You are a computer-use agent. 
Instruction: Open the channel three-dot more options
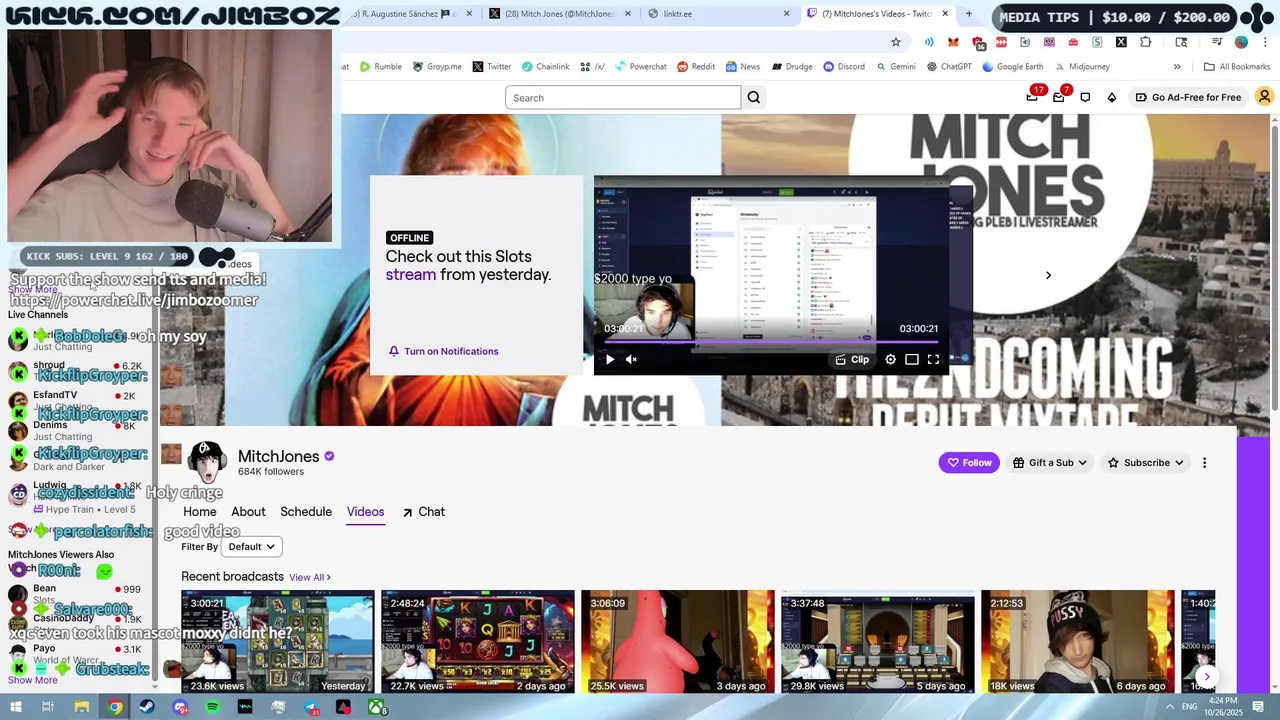click(1204, 462)
